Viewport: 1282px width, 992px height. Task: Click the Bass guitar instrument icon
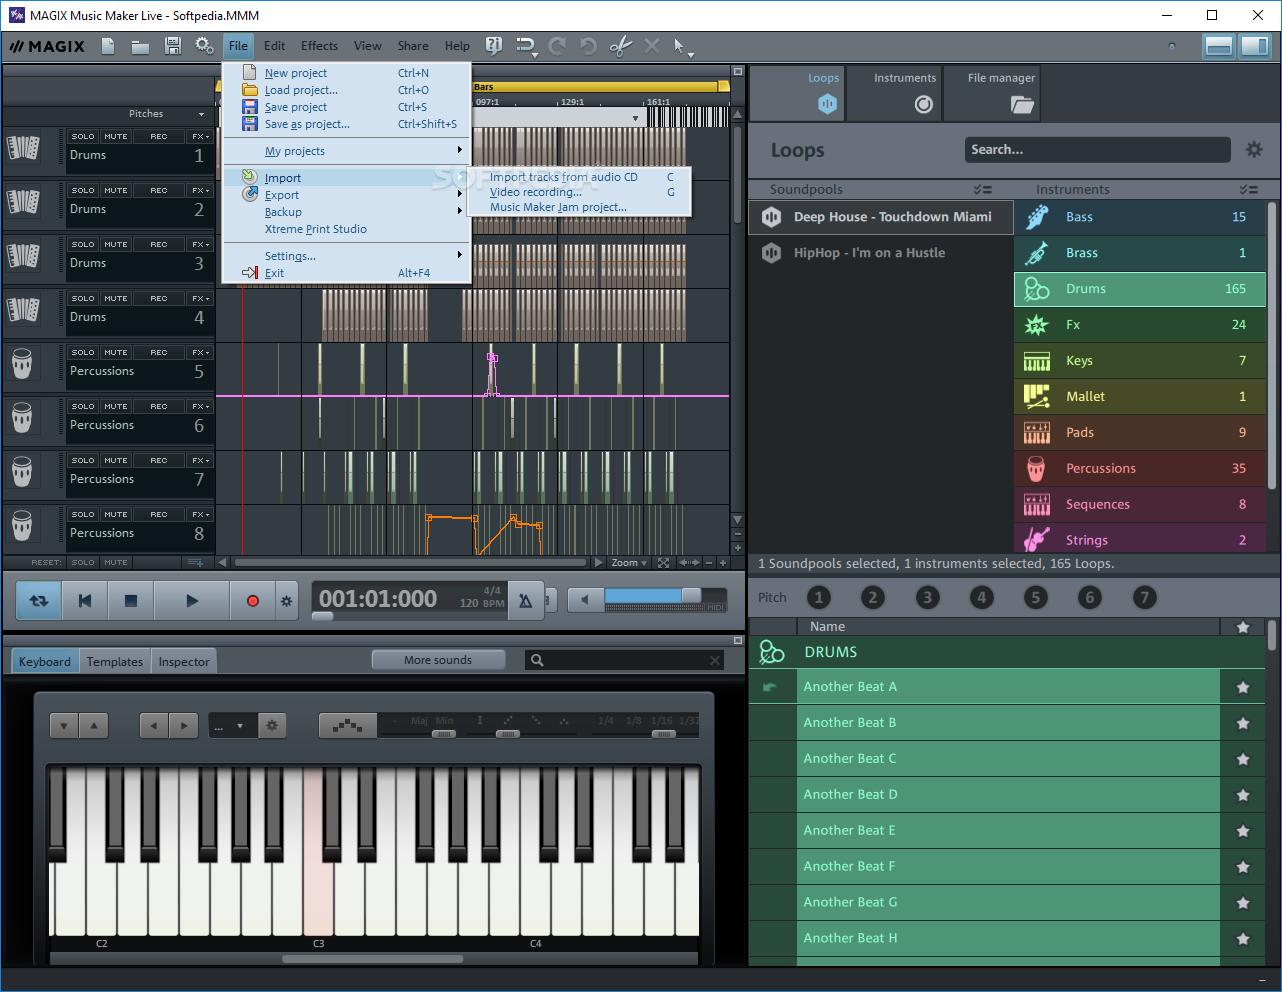click(x=1036, y=217)
